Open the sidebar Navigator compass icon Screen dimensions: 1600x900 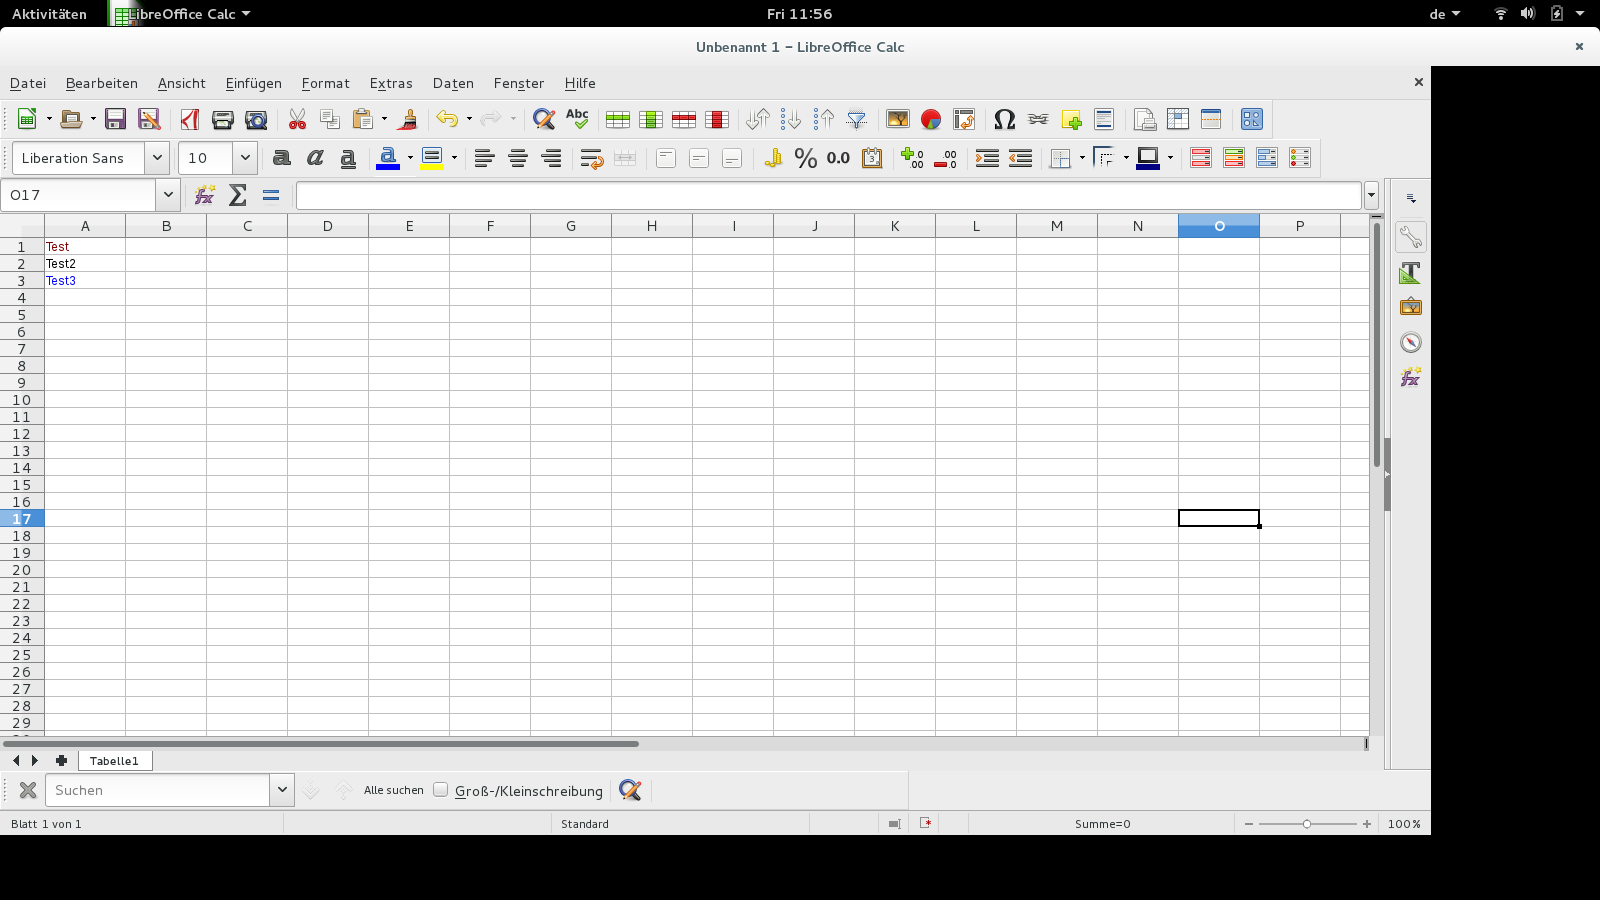click(1411, 342)
